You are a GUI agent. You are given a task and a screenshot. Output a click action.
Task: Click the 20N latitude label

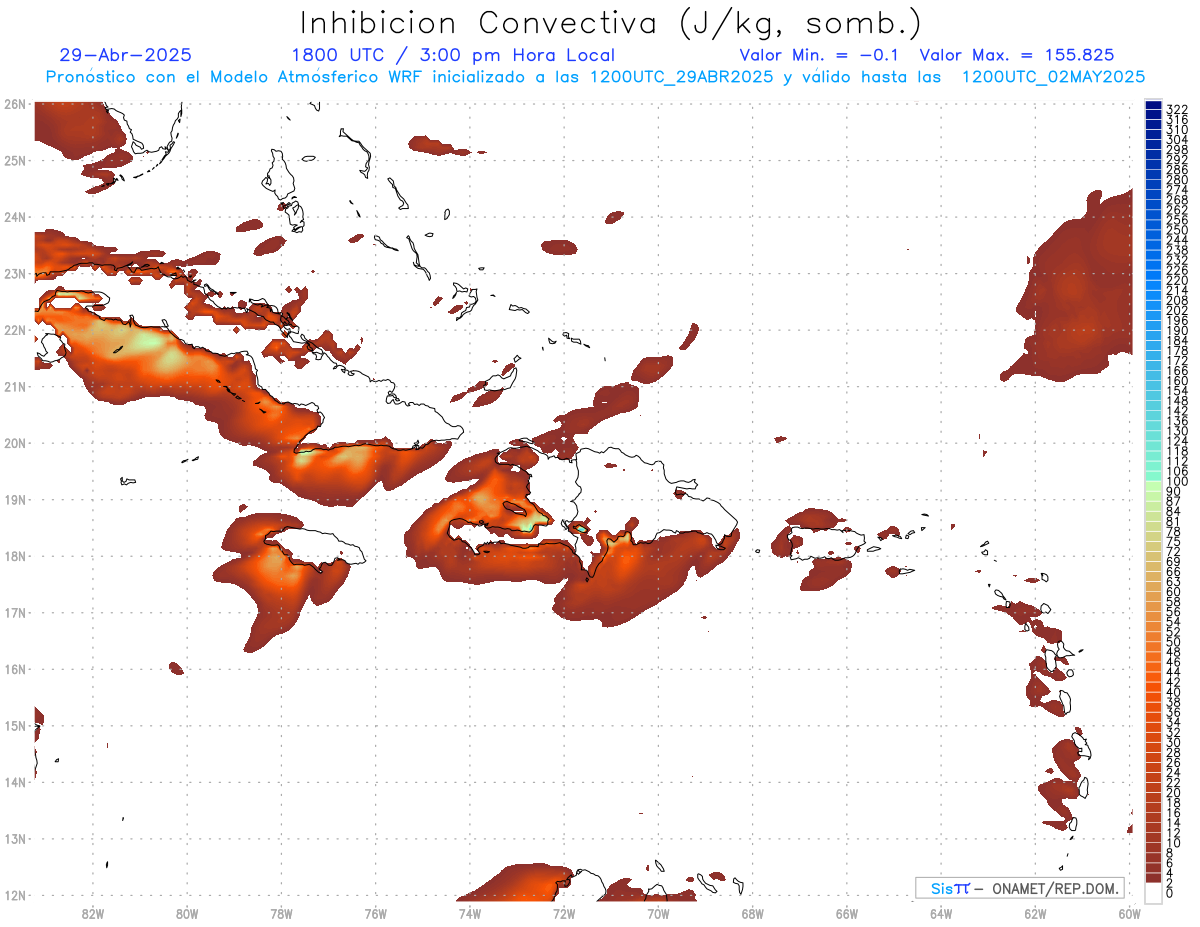pos(14,443)
